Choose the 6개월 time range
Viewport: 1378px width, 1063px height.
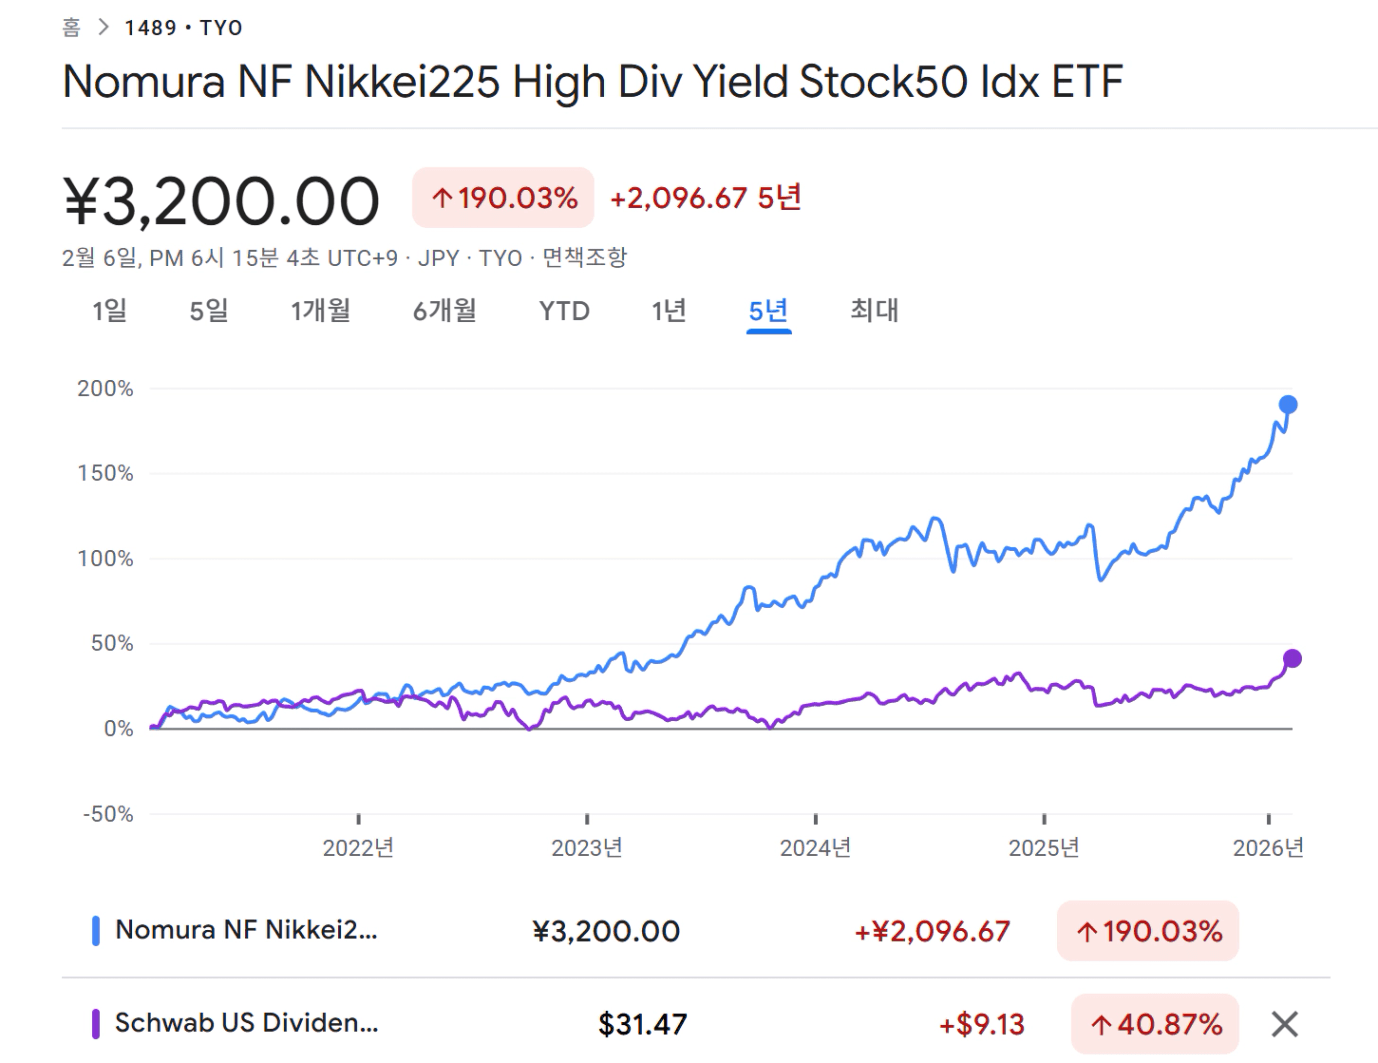click(445, 311)
